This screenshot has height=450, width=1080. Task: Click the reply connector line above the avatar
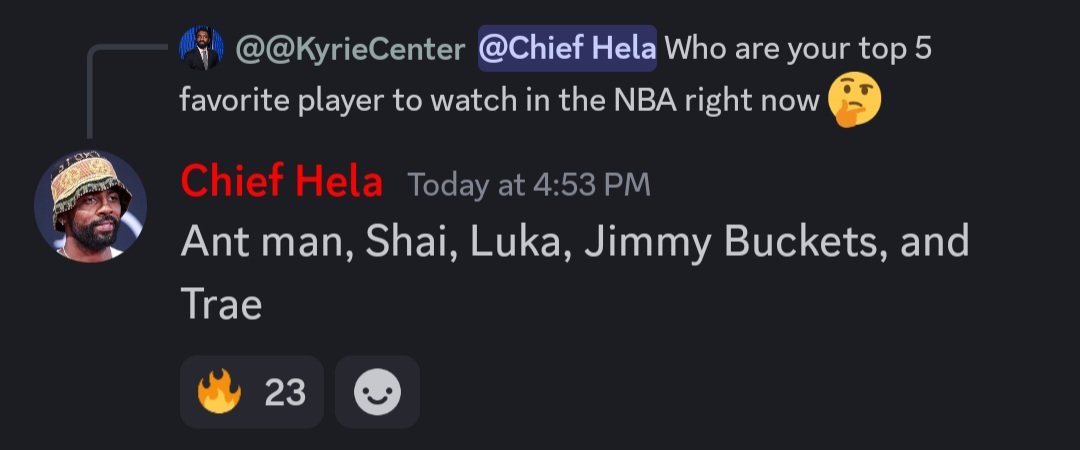[x=89, y=90]
